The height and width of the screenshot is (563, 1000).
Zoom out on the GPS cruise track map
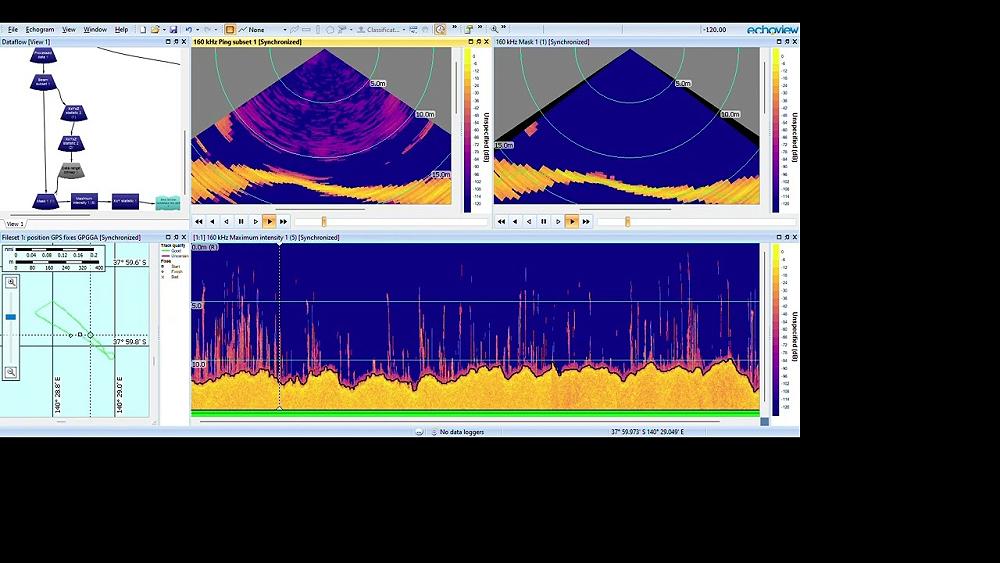(x=11, y=372)
